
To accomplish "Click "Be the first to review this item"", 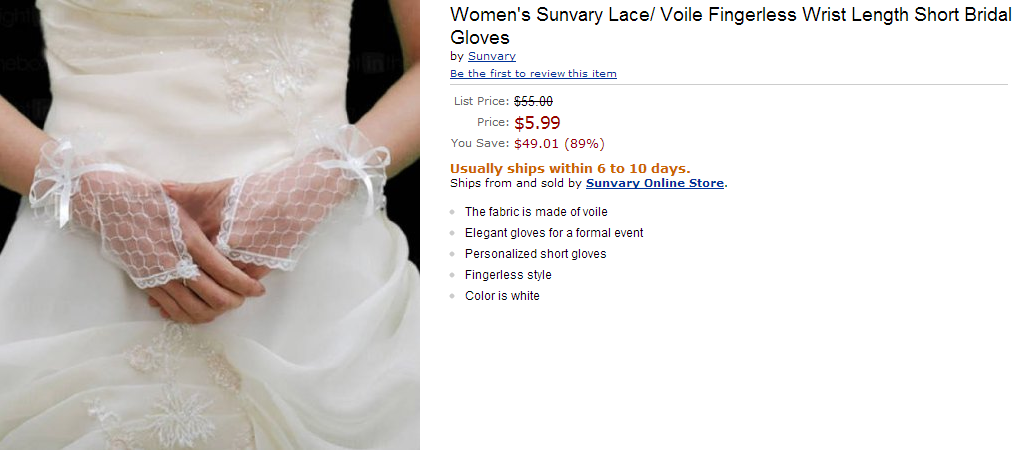I will 533,74.
